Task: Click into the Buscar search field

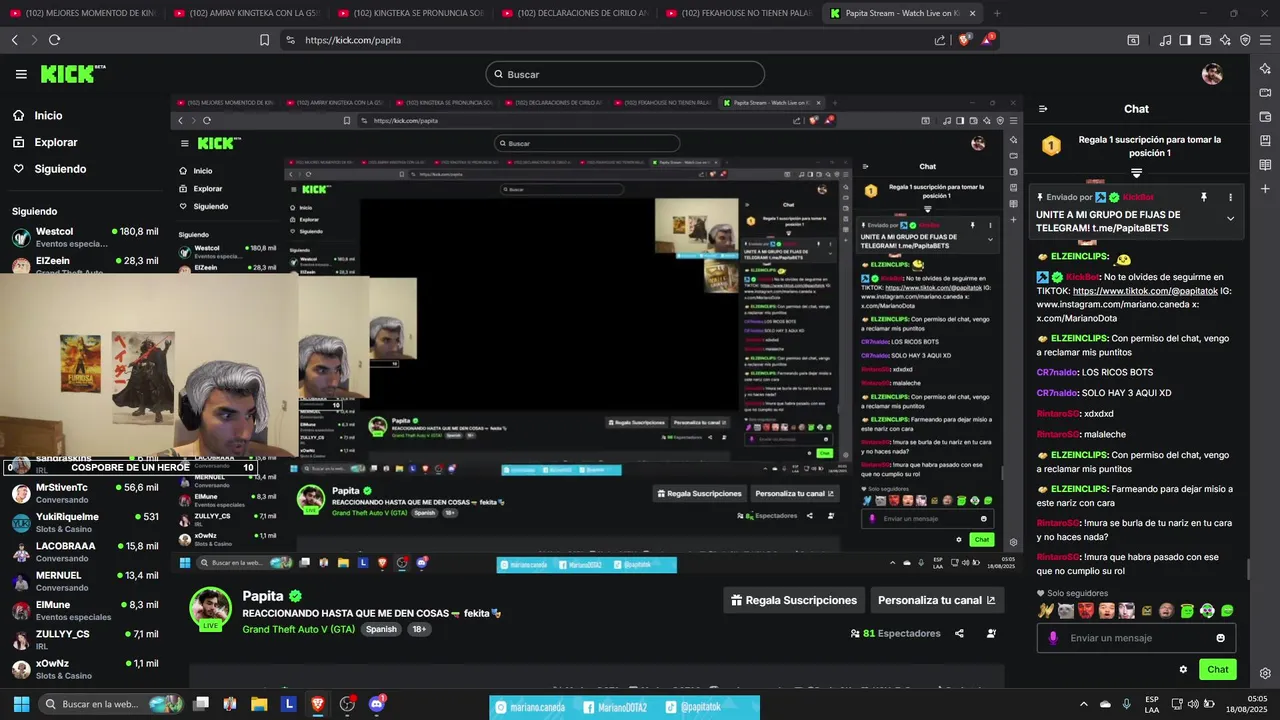Action: click(x=625, y=74)
